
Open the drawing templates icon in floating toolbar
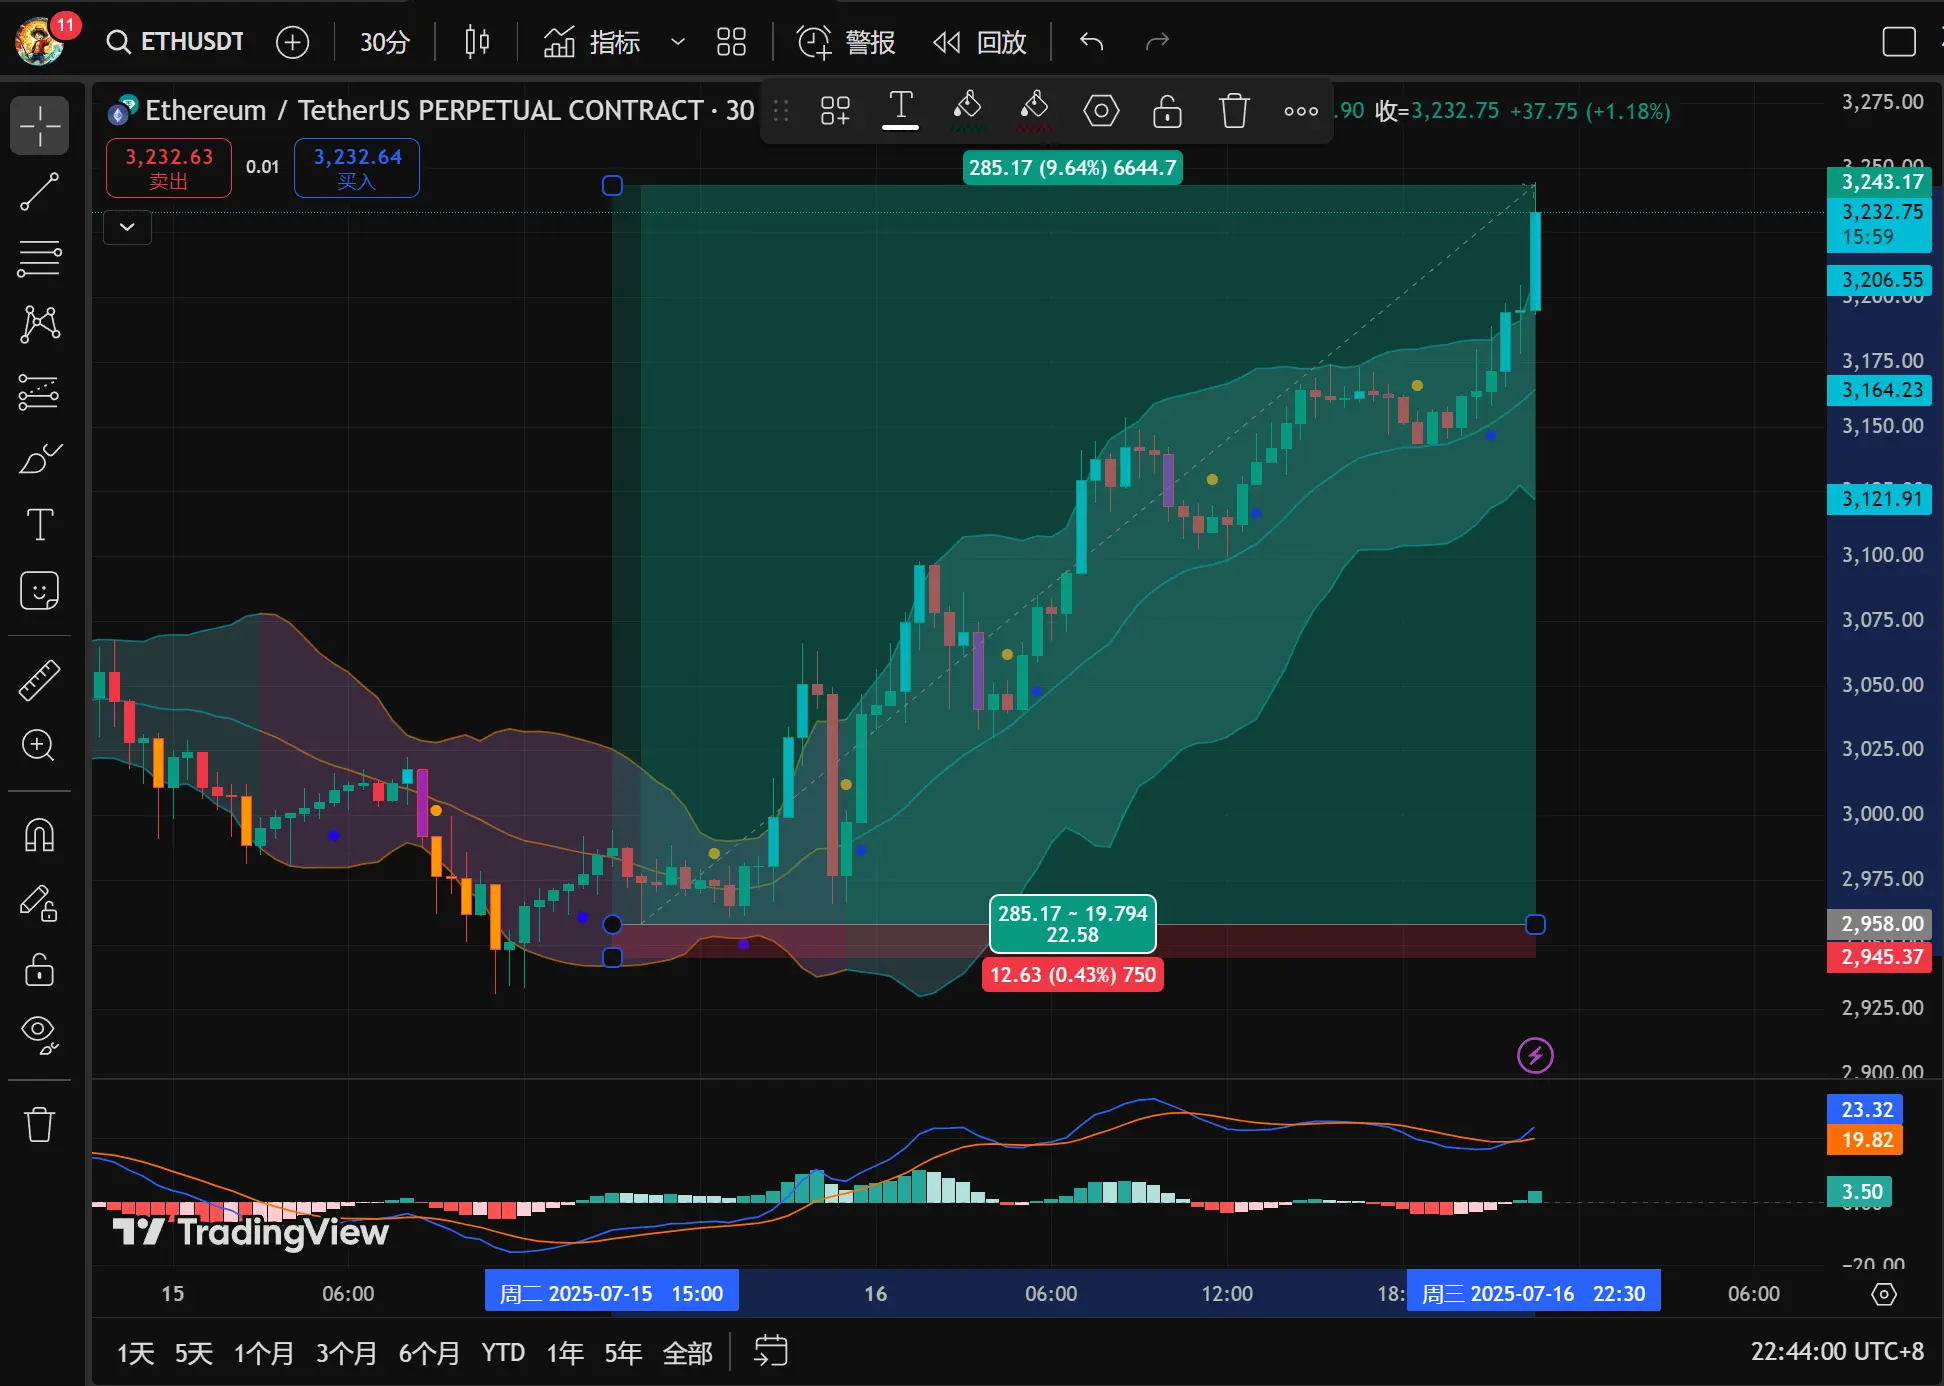pos(835,110)
